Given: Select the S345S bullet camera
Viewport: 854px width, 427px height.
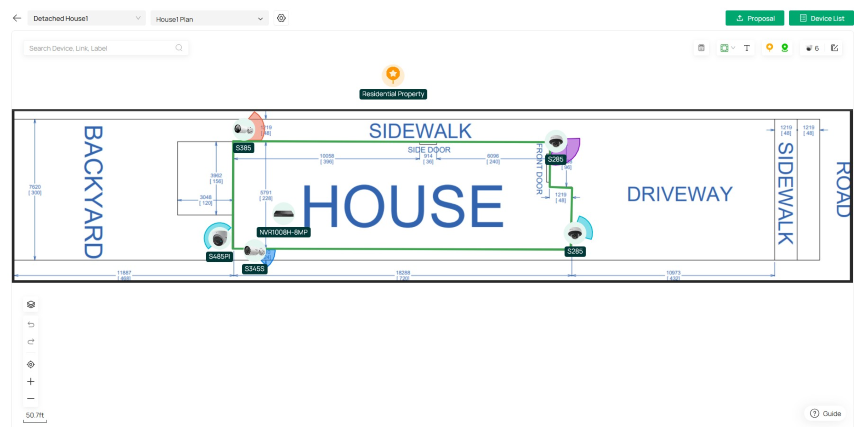Looking at the screenshot, I should point(254,251).
